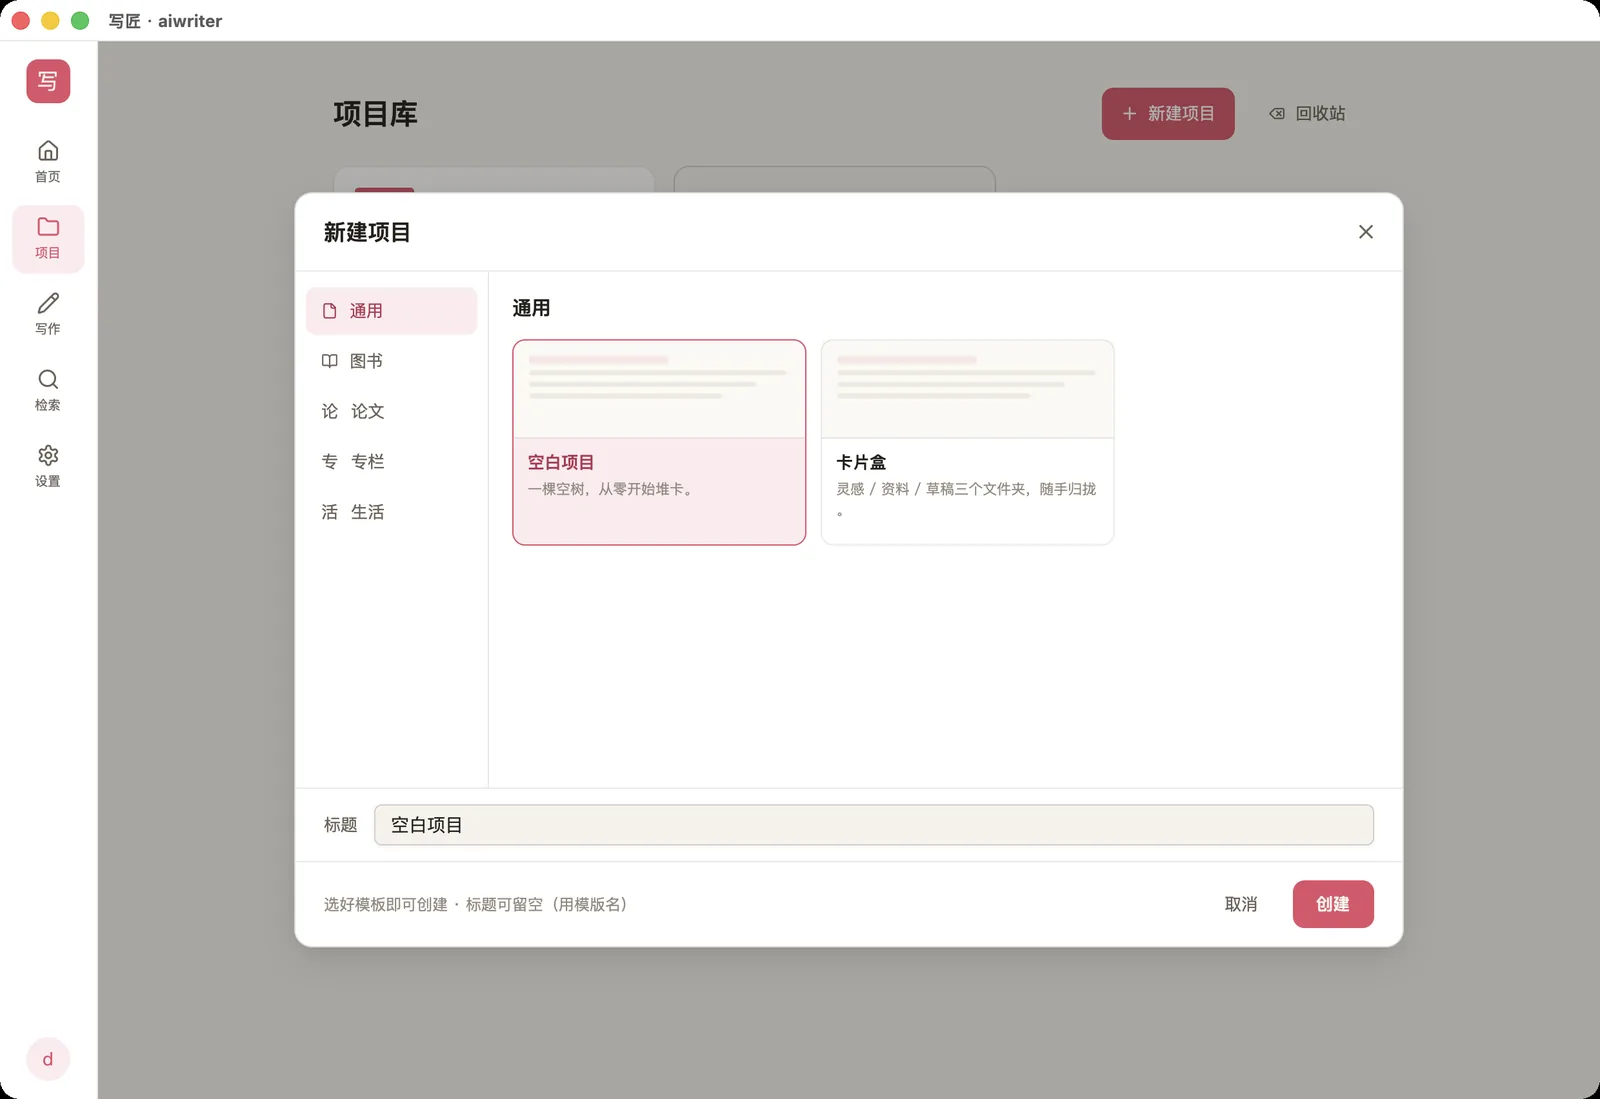The height and width of the screenshot is (1099, 1600).
Task: Click the 通用 document icon
Action: coord(330,311)
